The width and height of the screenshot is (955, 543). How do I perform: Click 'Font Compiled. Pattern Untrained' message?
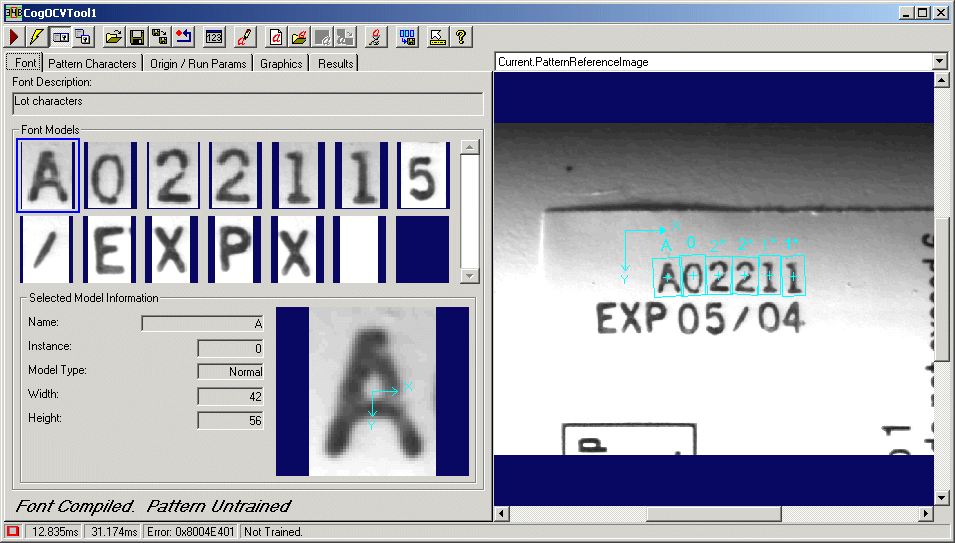[153, 506]
